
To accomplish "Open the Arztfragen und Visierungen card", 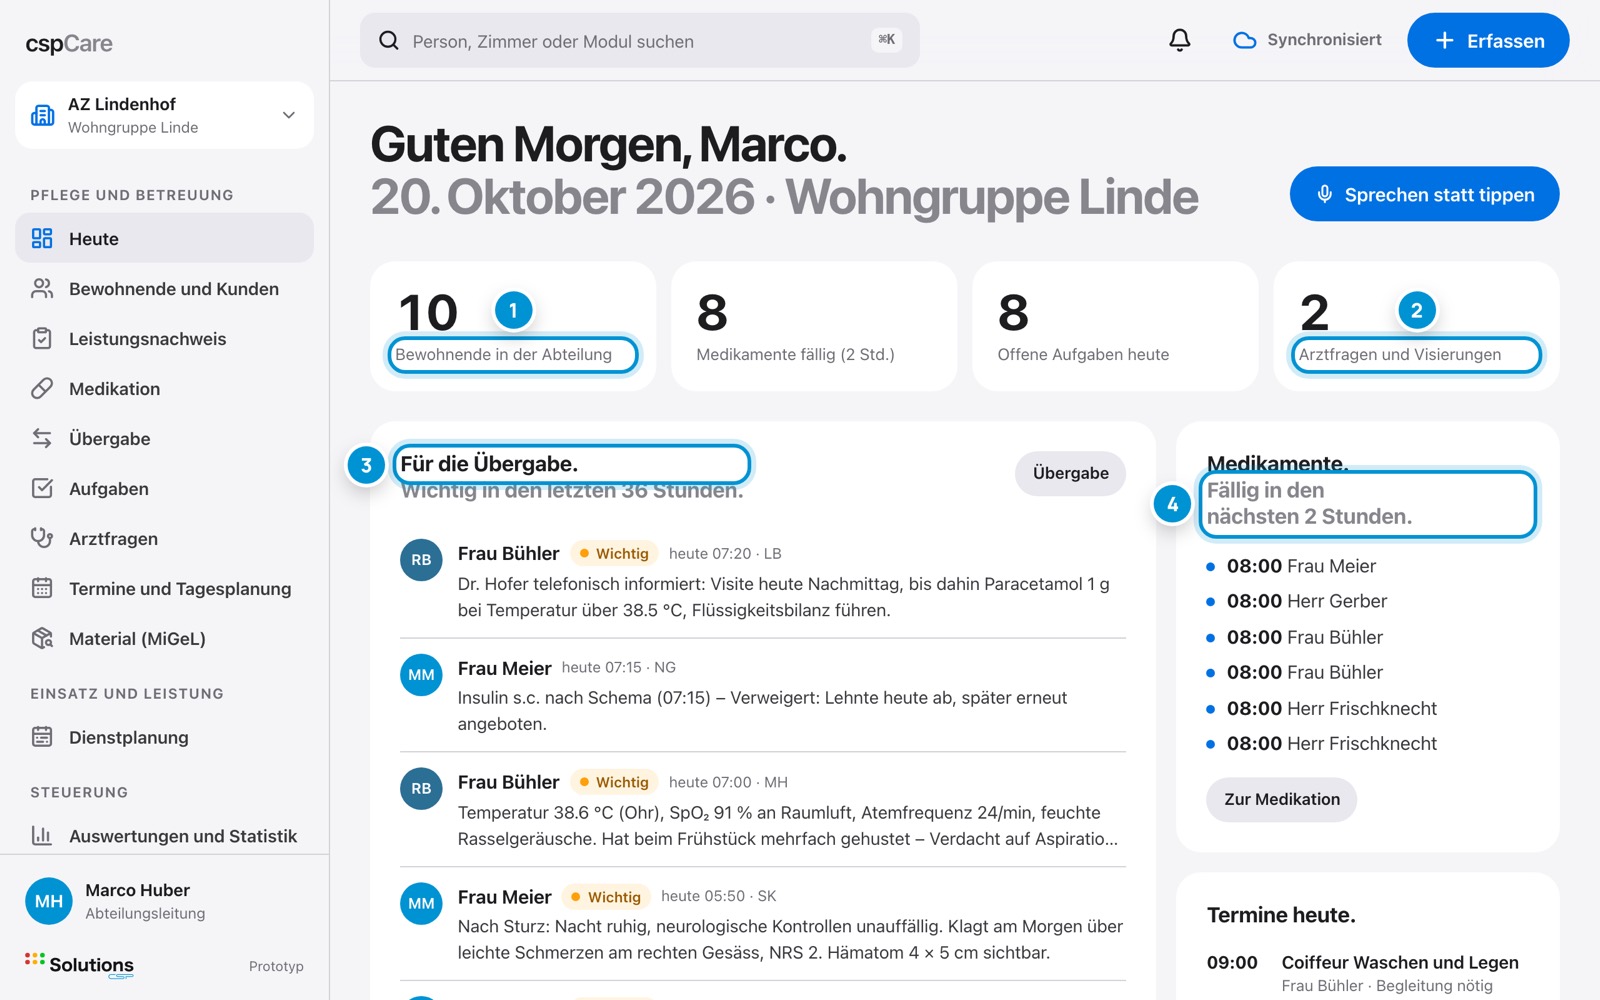I will click(1416, 326).
